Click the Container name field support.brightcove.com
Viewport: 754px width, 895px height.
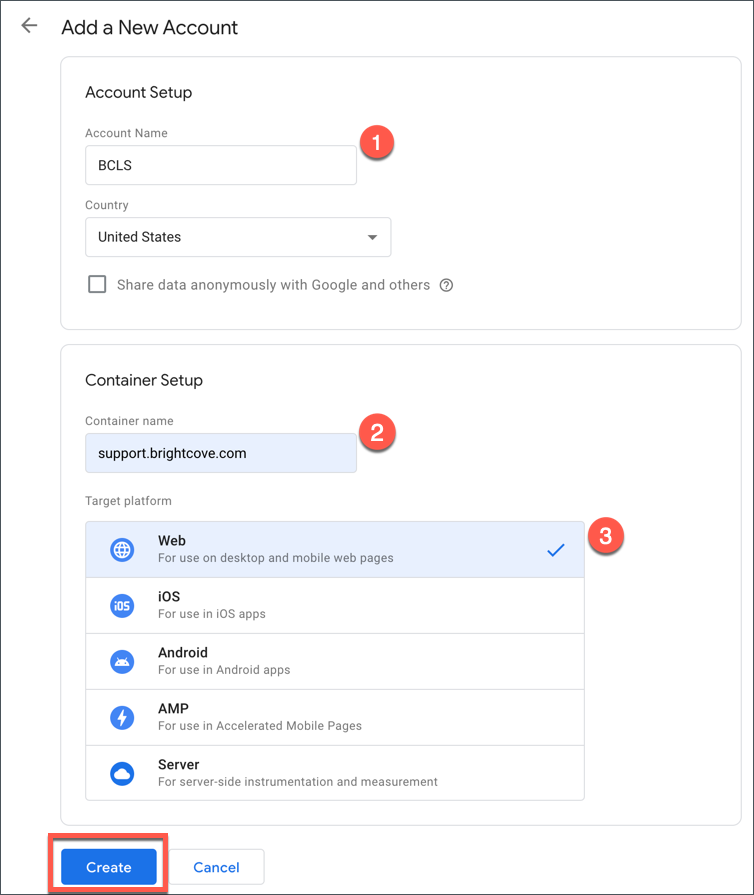(x=220, y=453)
